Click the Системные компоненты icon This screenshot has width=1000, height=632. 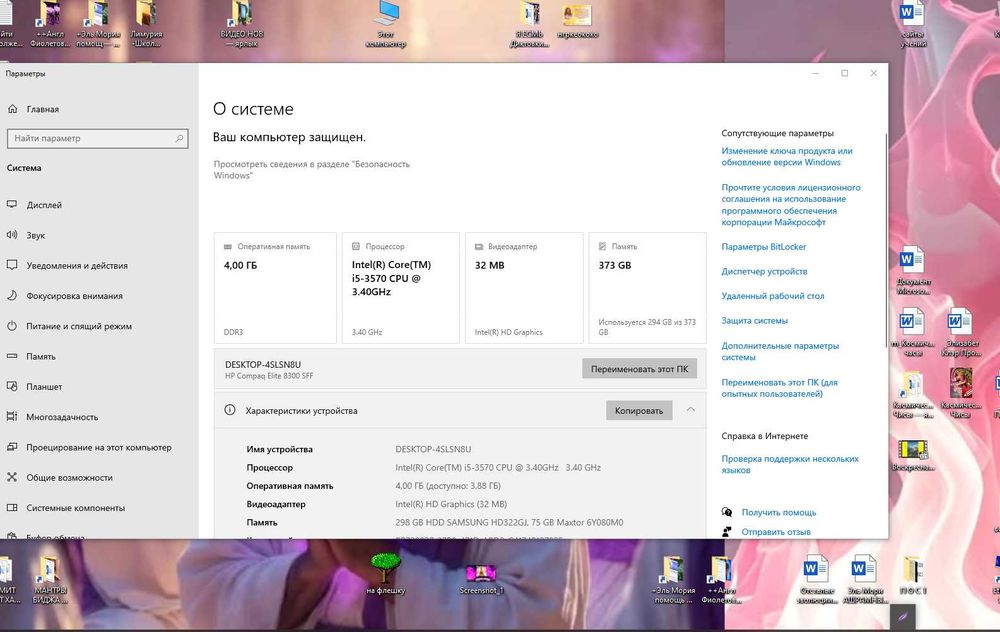(12, 508)
